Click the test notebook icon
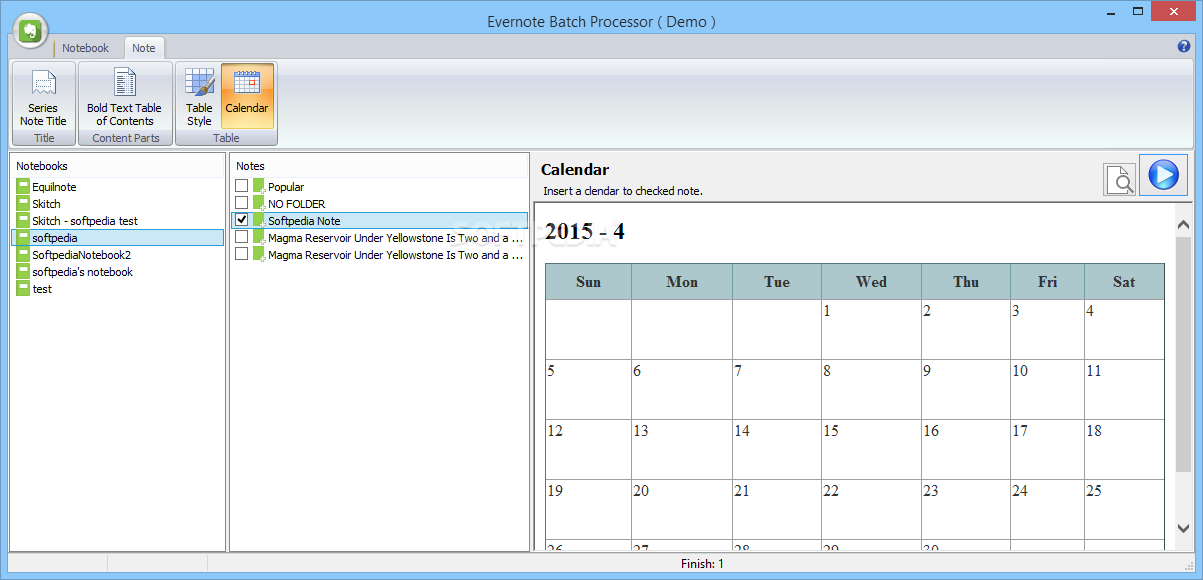This screenshot has height=580, width=1203. [x=23, y=289]
